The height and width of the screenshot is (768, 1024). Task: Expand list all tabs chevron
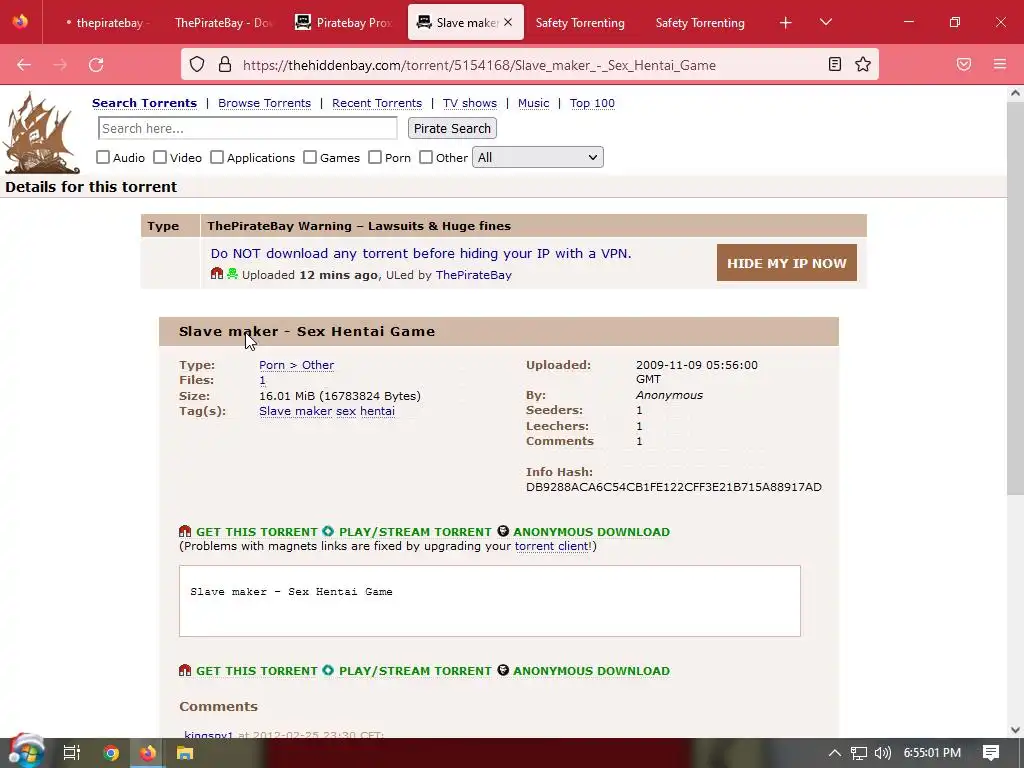tap(825, 22)
